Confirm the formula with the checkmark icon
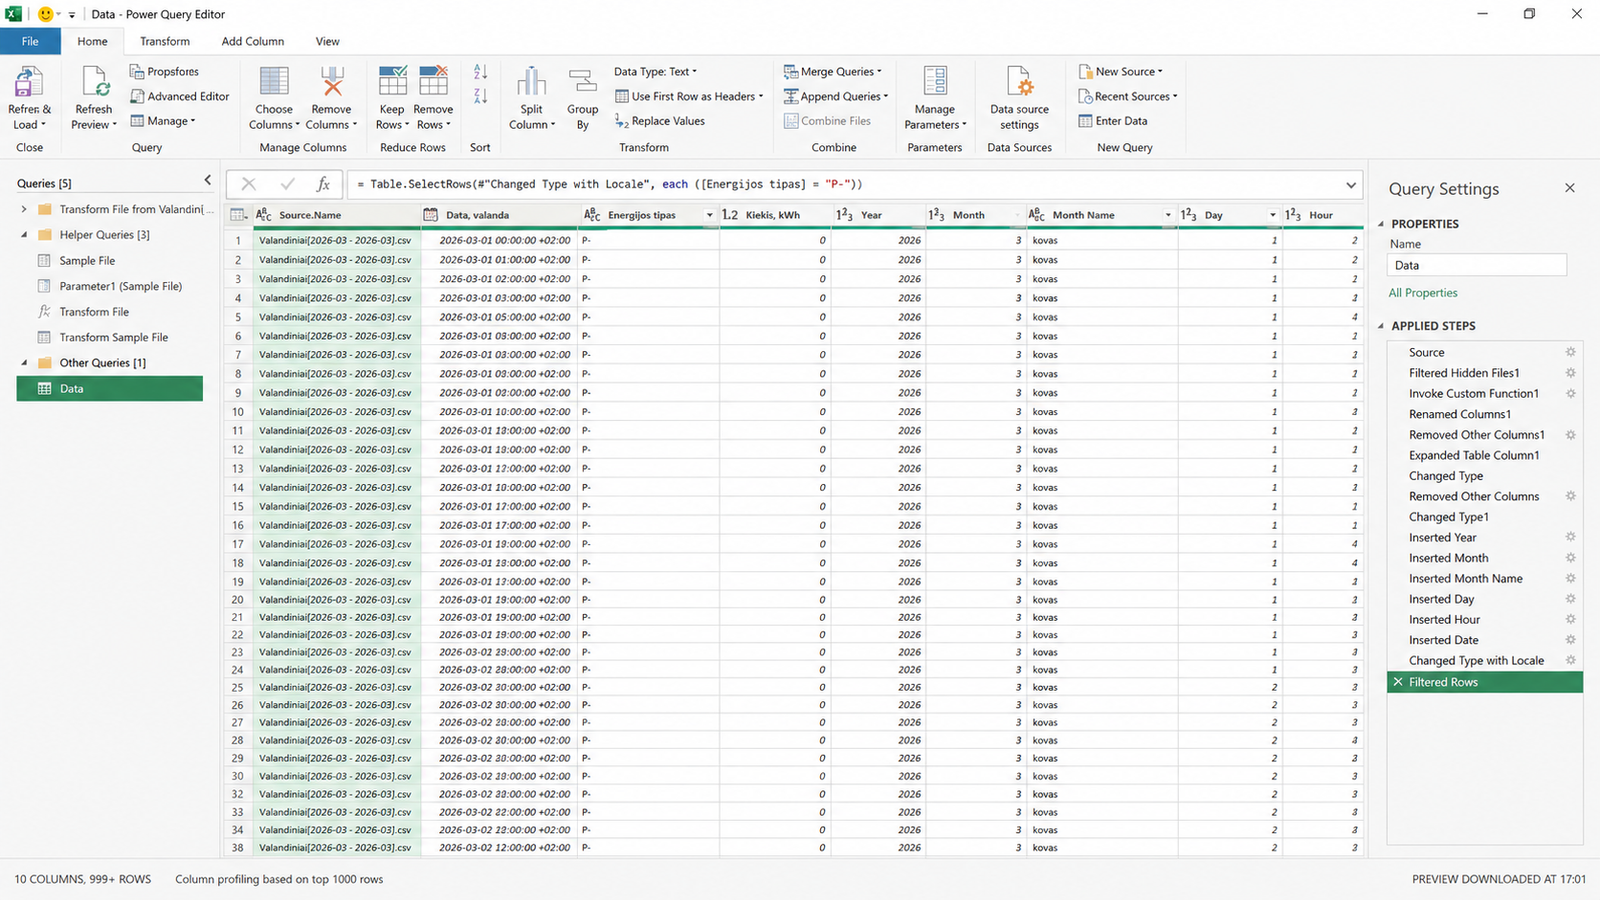 pos(288,184)
